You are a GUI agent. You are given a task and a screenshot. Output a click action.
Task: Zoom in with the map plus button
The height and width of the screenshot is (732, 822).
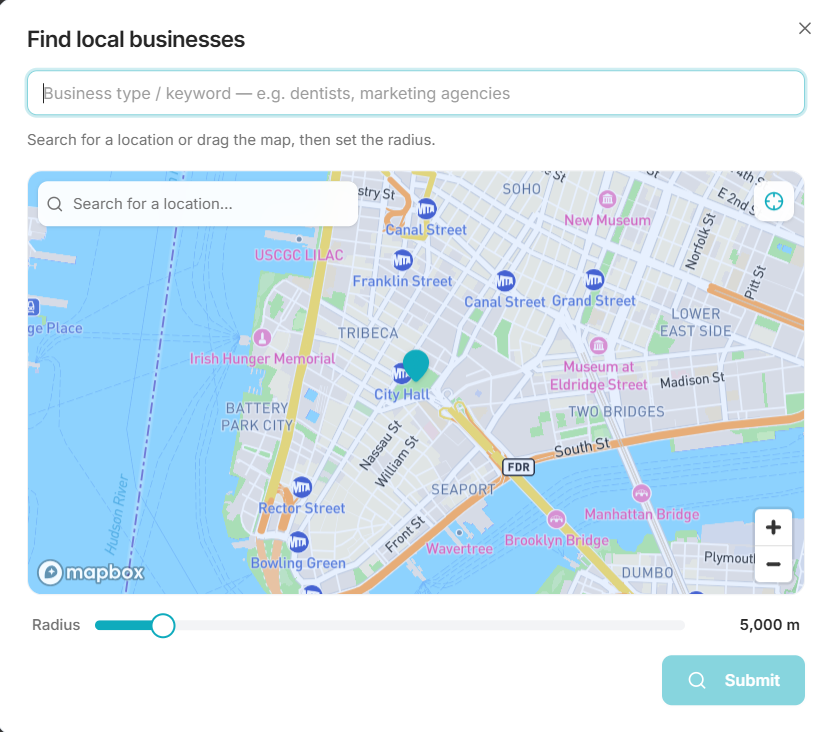(773, 528)
